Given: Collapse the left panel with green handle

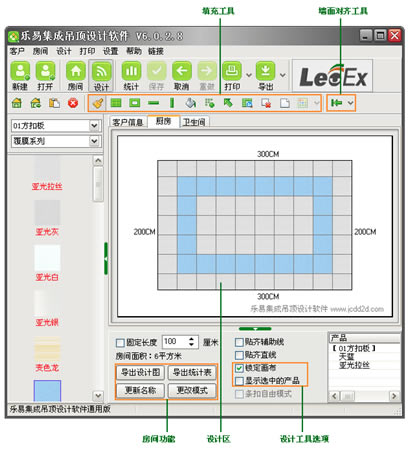Looking at the screenshot, I should 106,258.
